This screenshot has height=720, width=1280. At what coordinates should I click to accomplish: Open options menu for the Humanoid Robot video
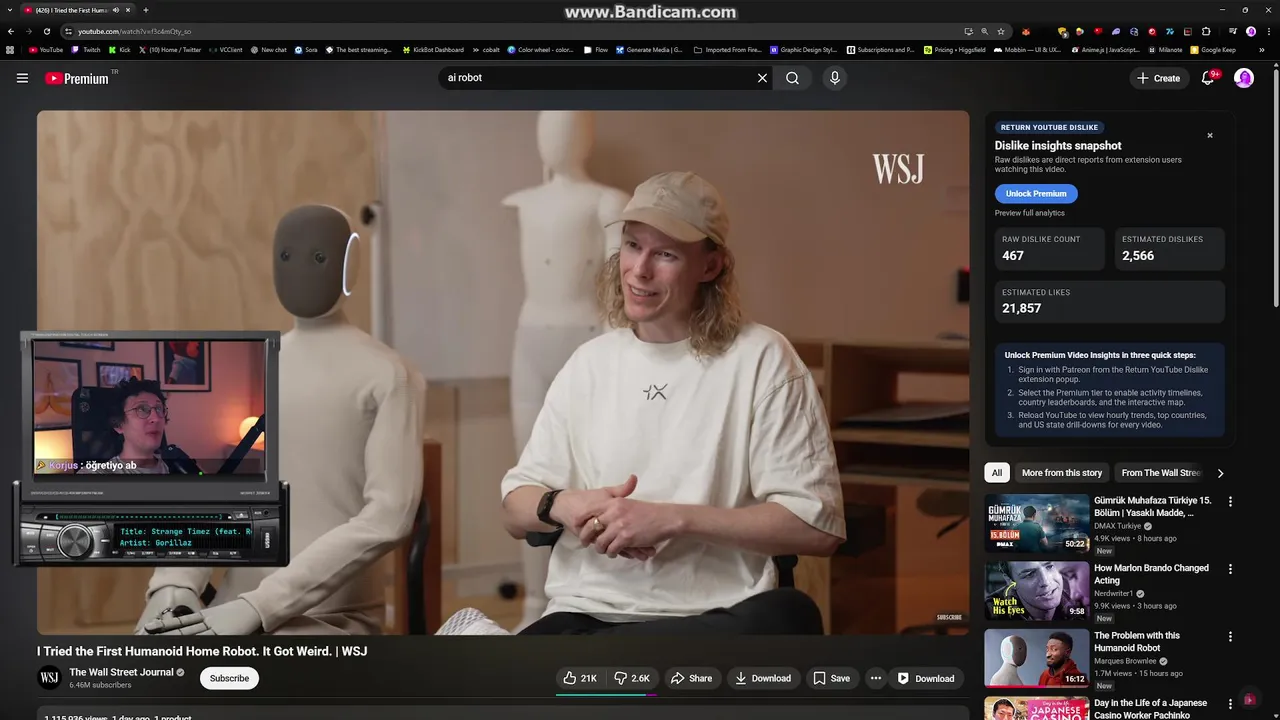pyautogui.click(x=1230, y=637)
